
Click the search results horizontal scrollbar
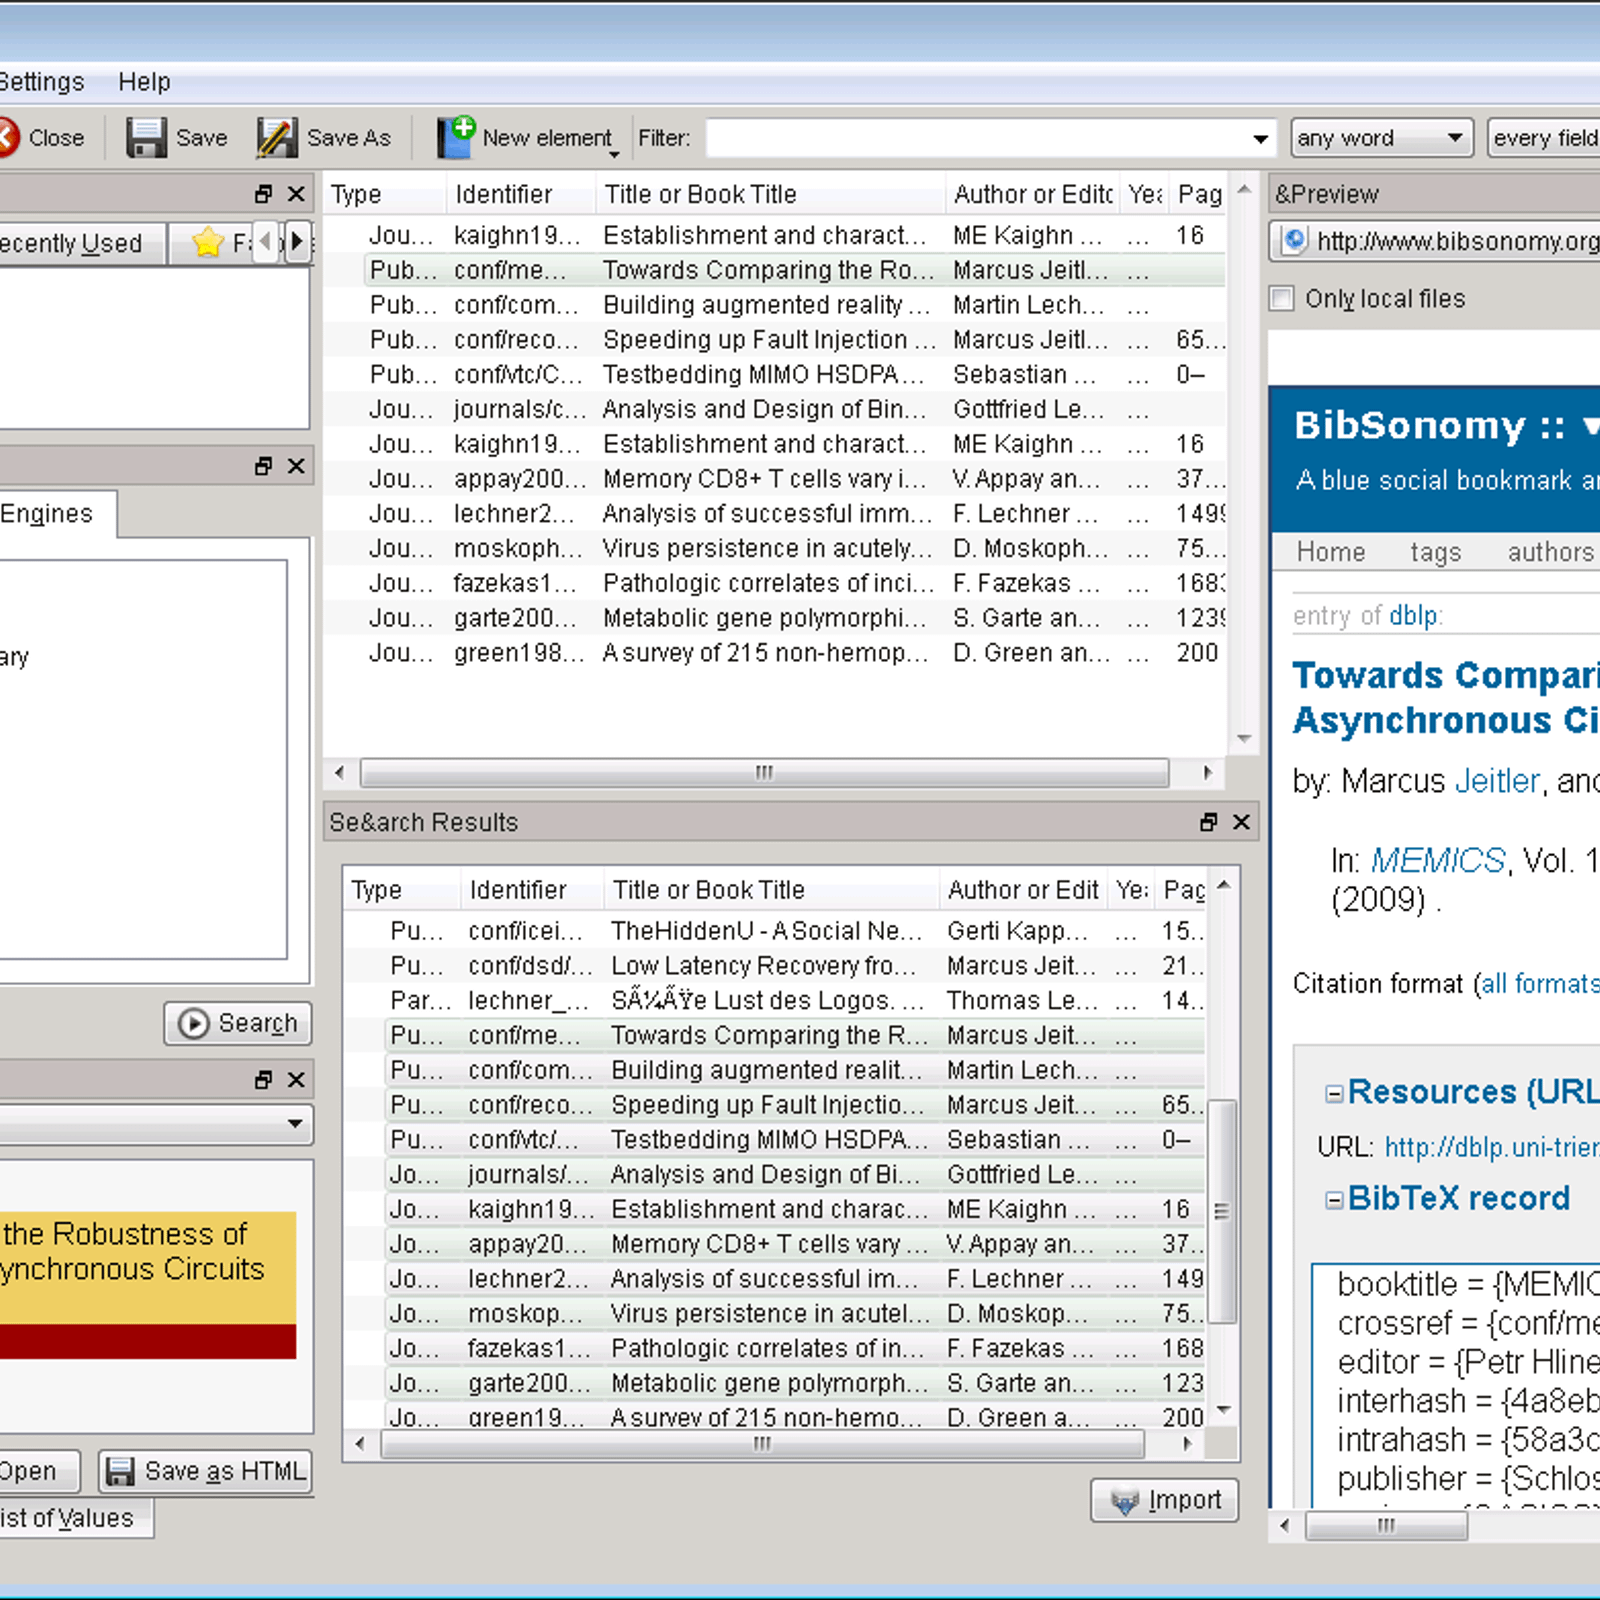pyautogui.click(x=762, y=1444)
